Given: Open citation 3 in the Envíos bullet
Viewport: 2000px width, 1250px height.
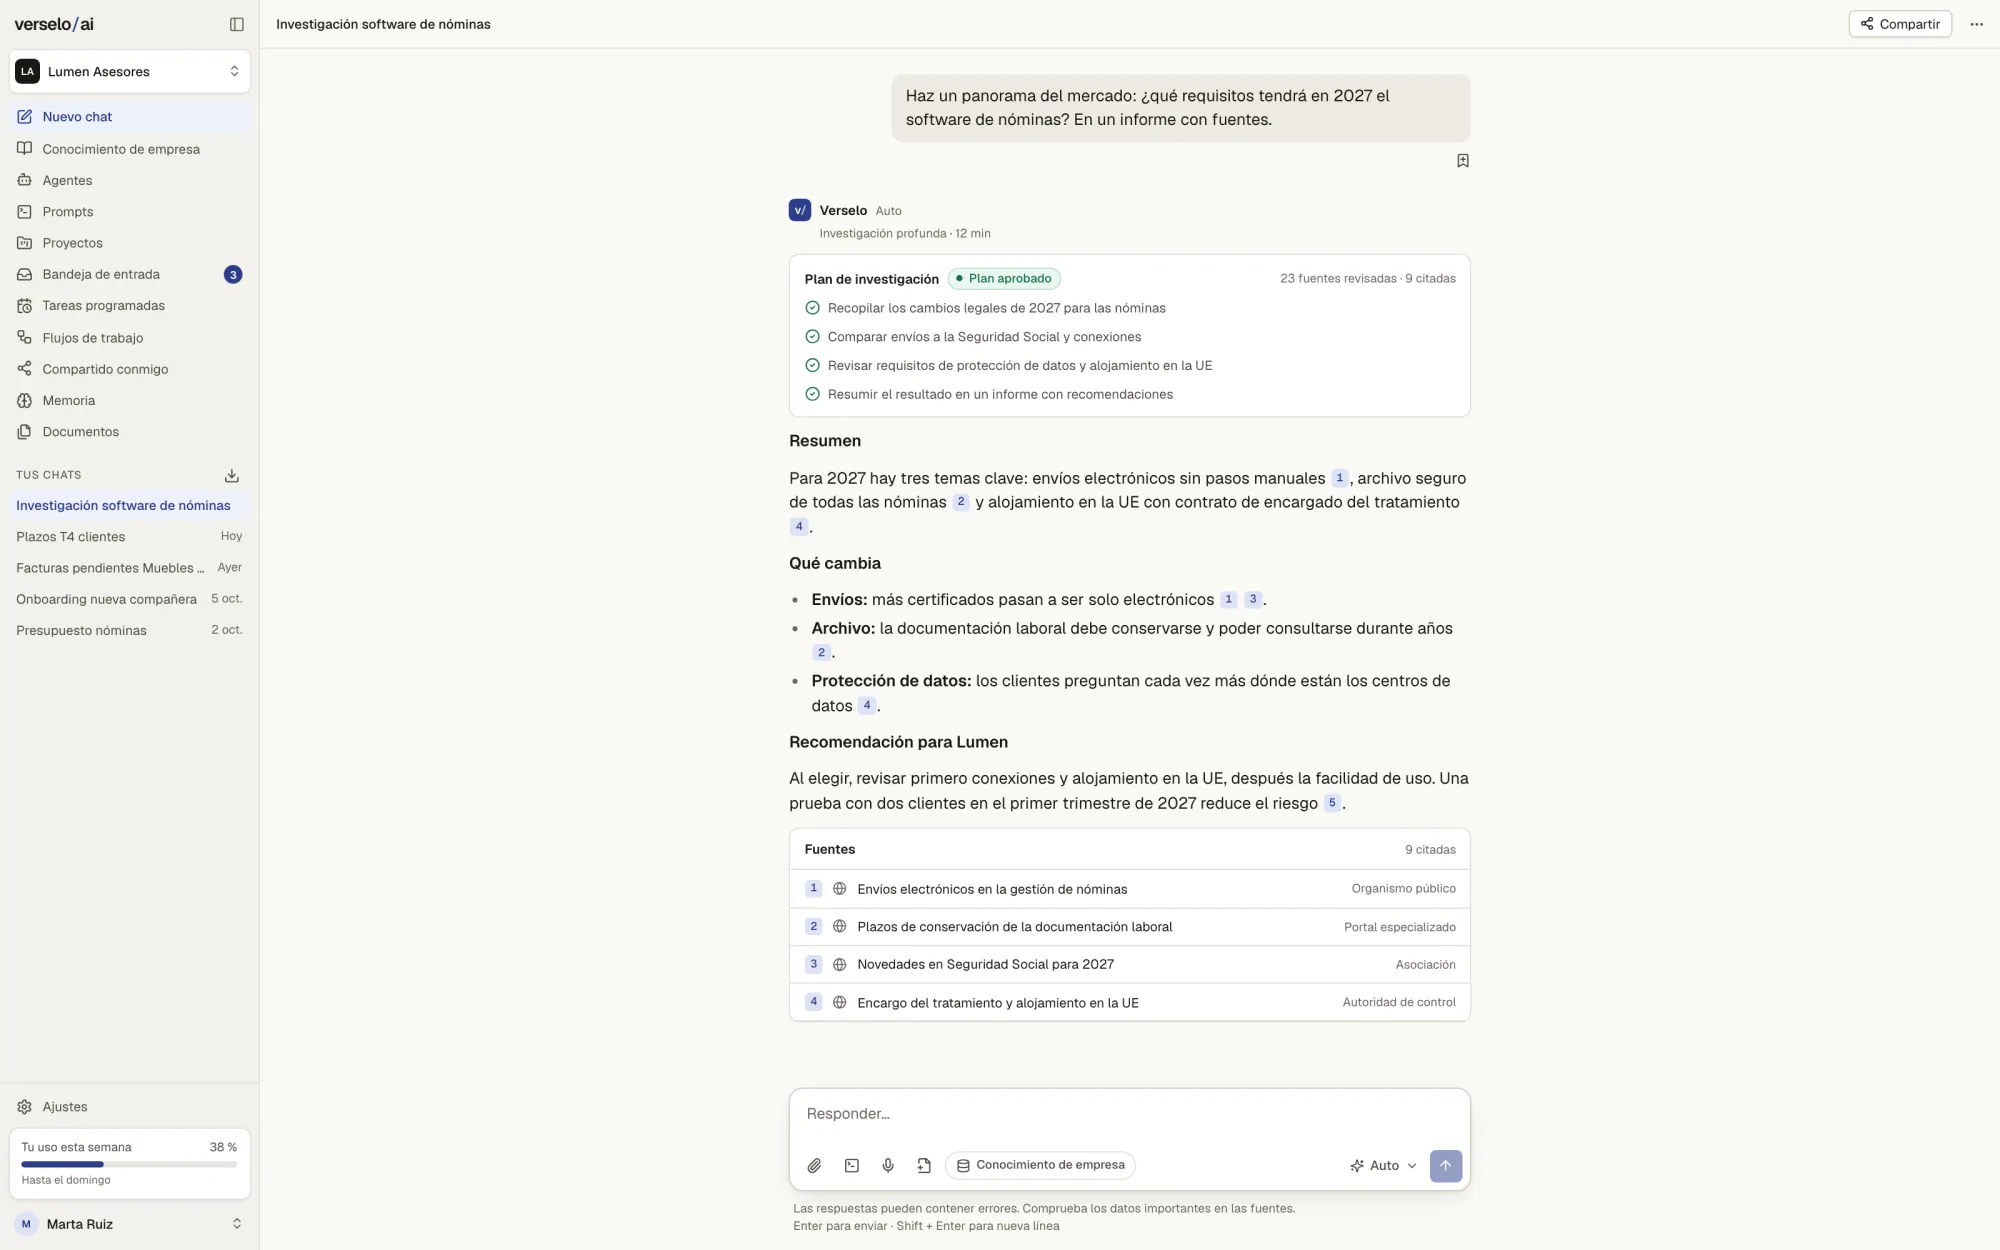Looking at the screenshot, I should click(1252, 600).
